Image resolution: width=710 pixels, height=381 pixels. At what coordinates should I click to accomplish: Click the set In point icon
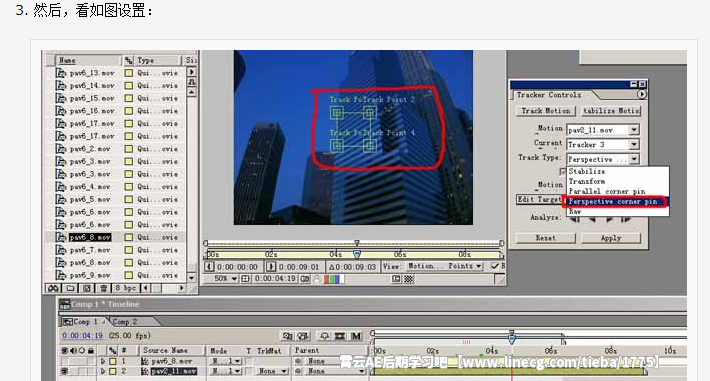(209, 266)
